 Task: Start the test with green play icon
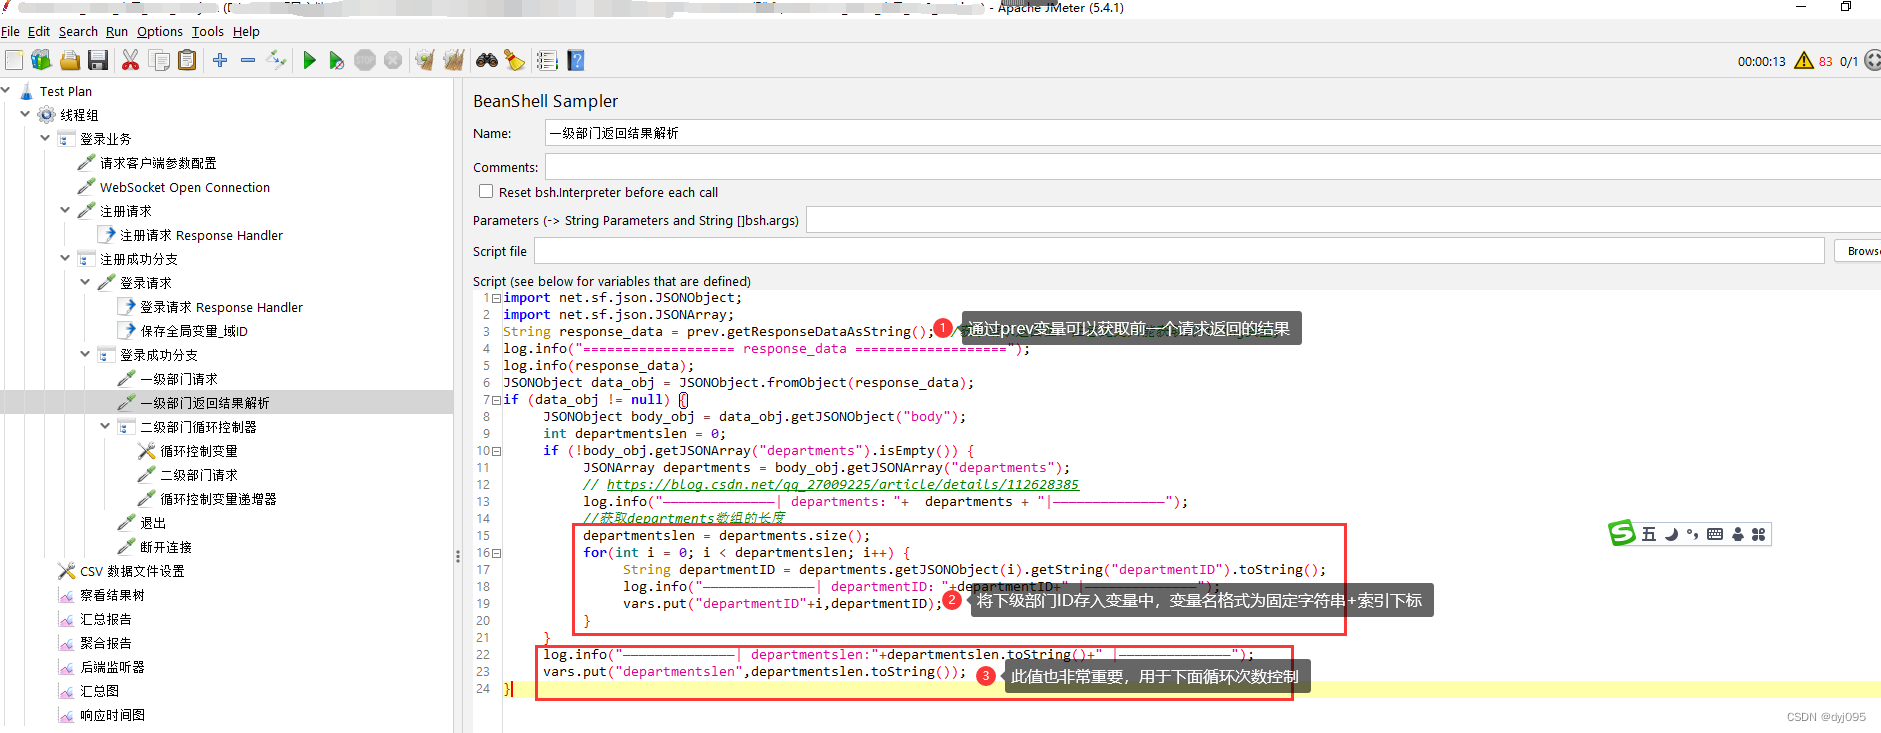[x=309, y=61]
